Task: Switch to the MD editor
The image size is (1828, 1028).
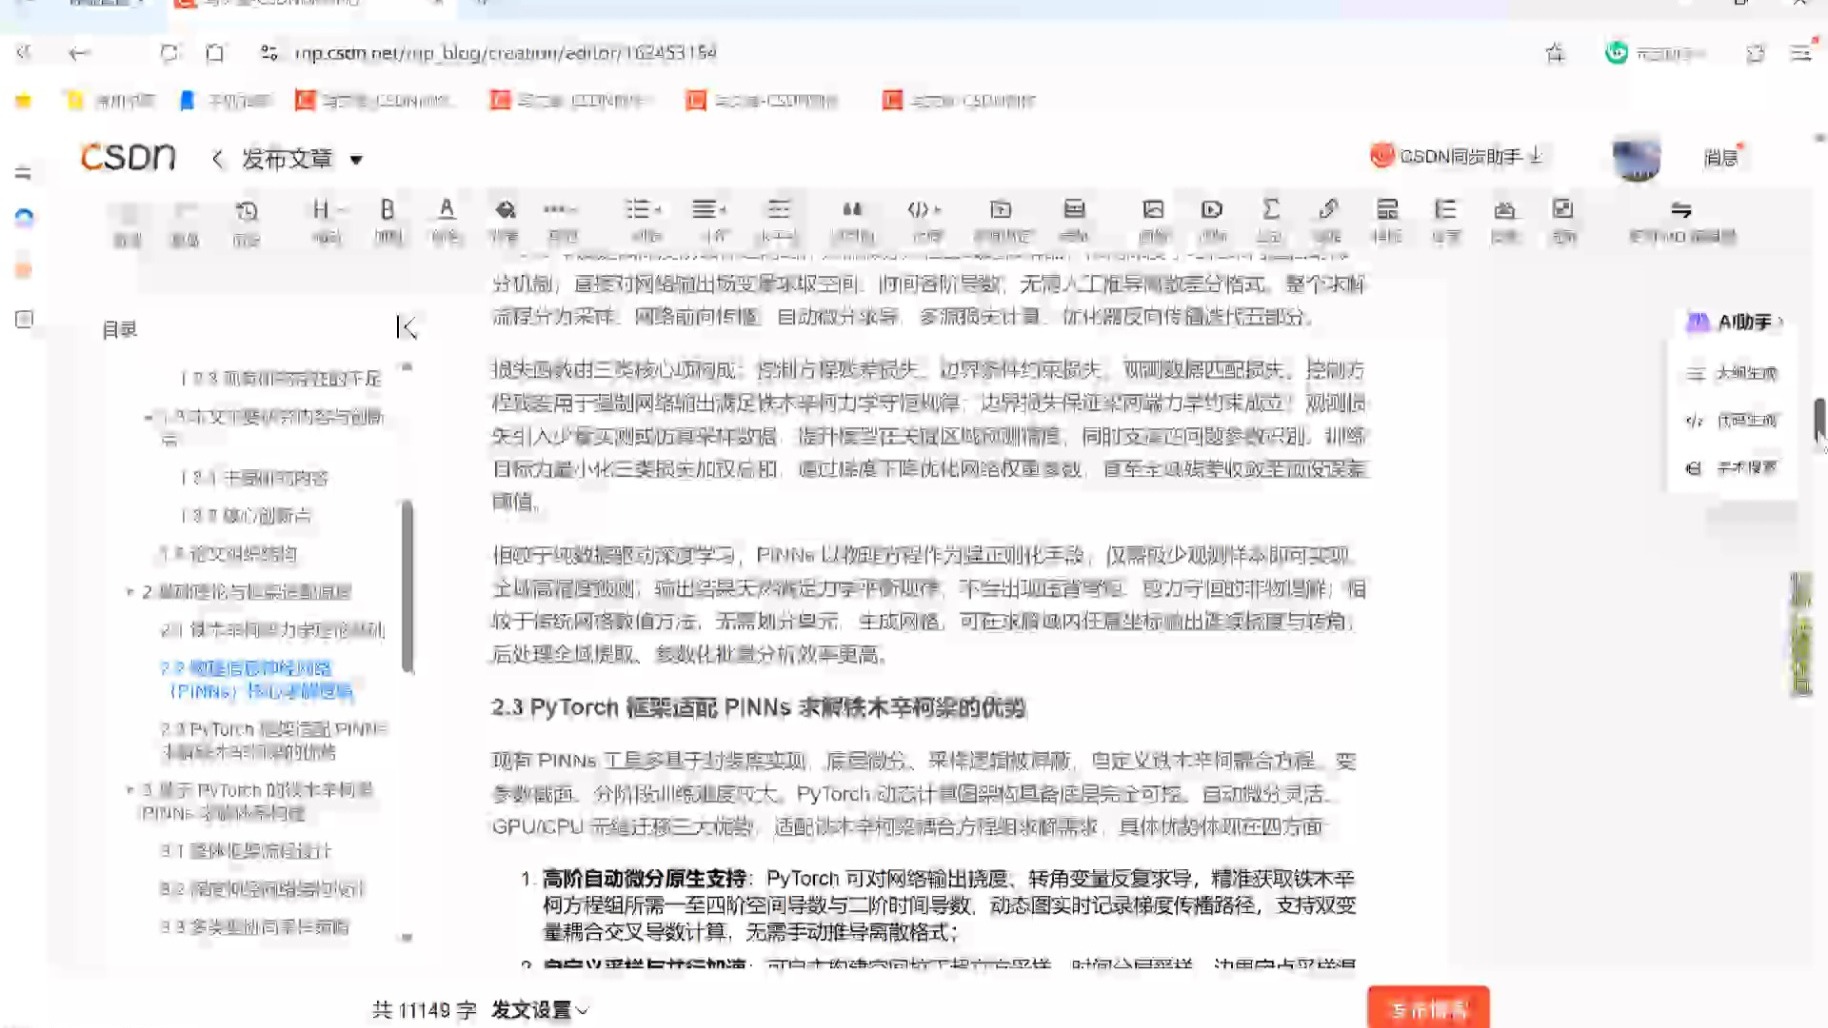Action: (x=1682, y=221)
